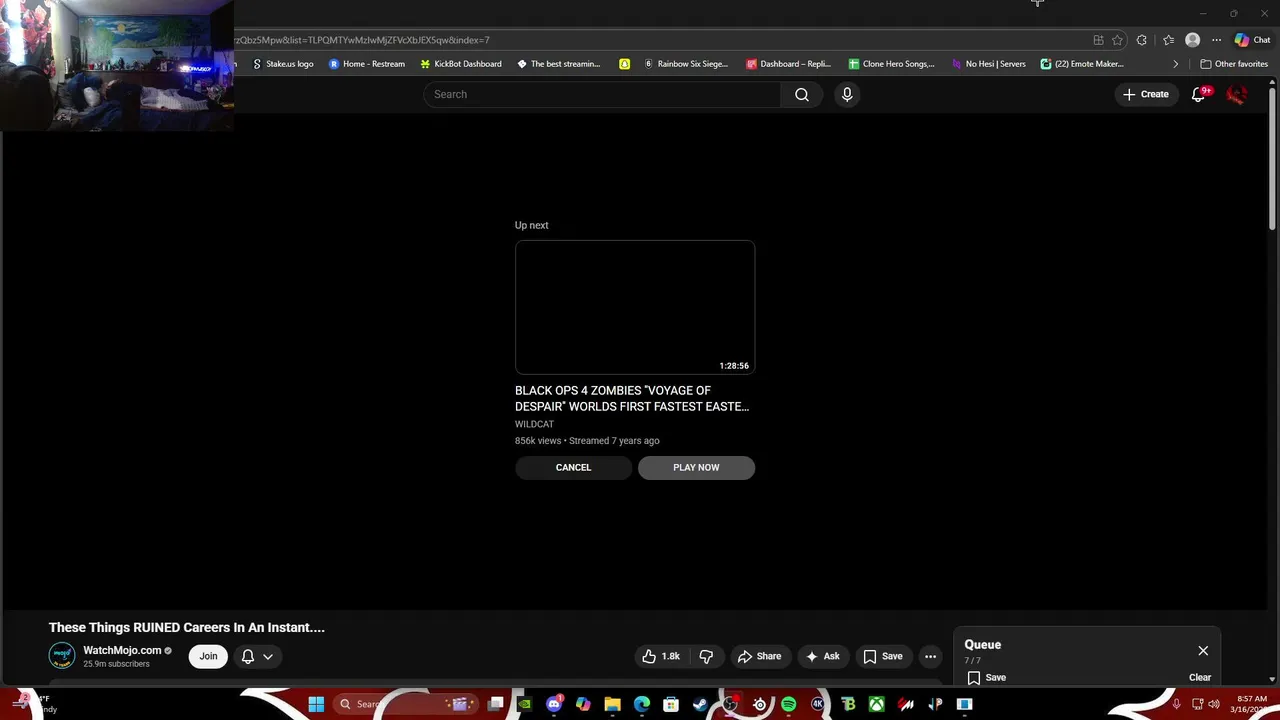The width and height of the screenshot is (1280, 720).
Task: Open Home - Restream bookmark
Action: tap(367, 64)
